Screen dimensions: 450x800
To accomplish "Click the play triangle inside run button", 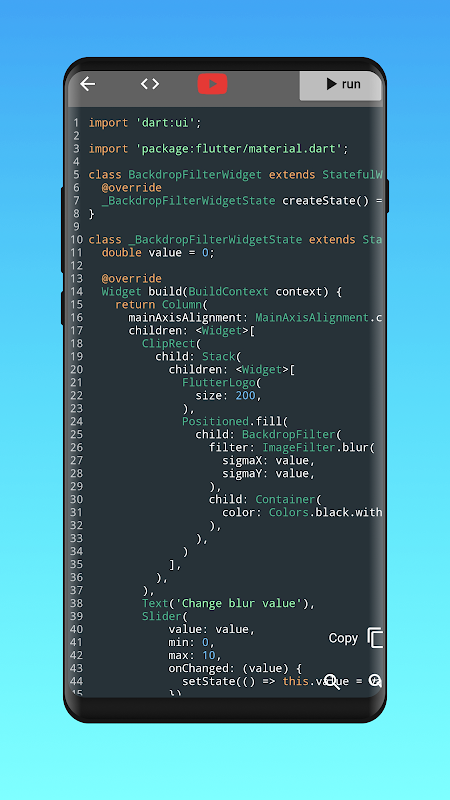I will pos(332,84).
